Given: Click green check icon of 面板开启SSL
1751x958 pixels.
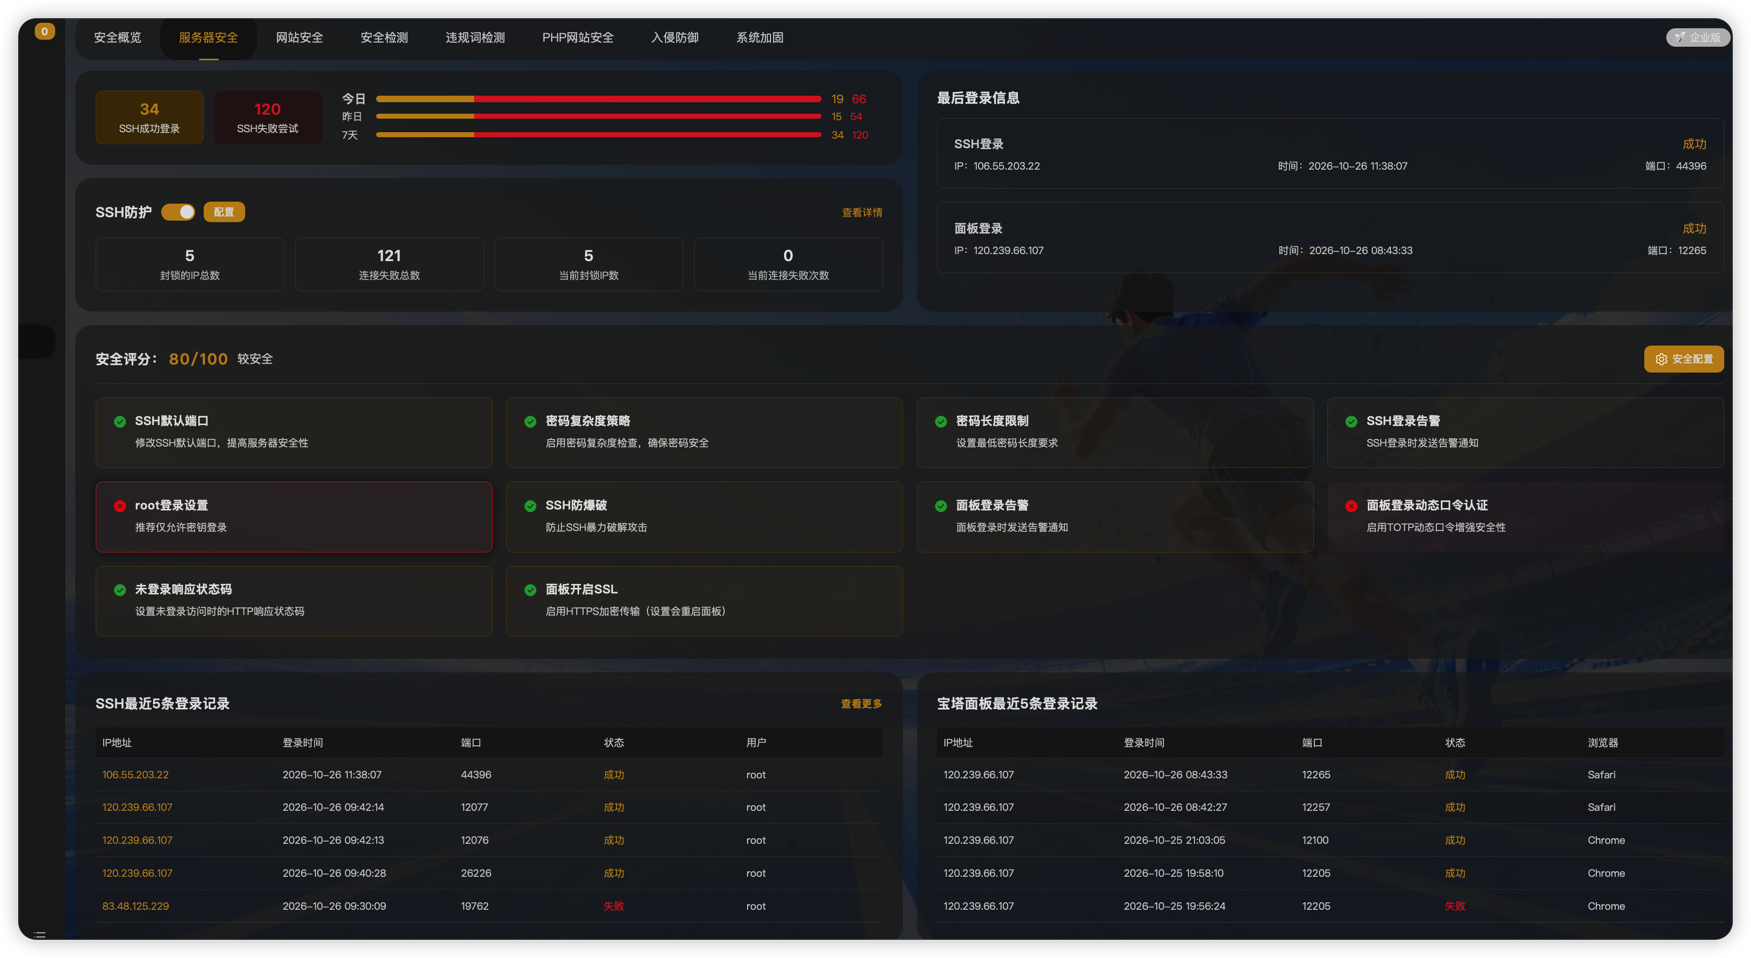Looking at the screenshot, I should click(x=530, y=590).
